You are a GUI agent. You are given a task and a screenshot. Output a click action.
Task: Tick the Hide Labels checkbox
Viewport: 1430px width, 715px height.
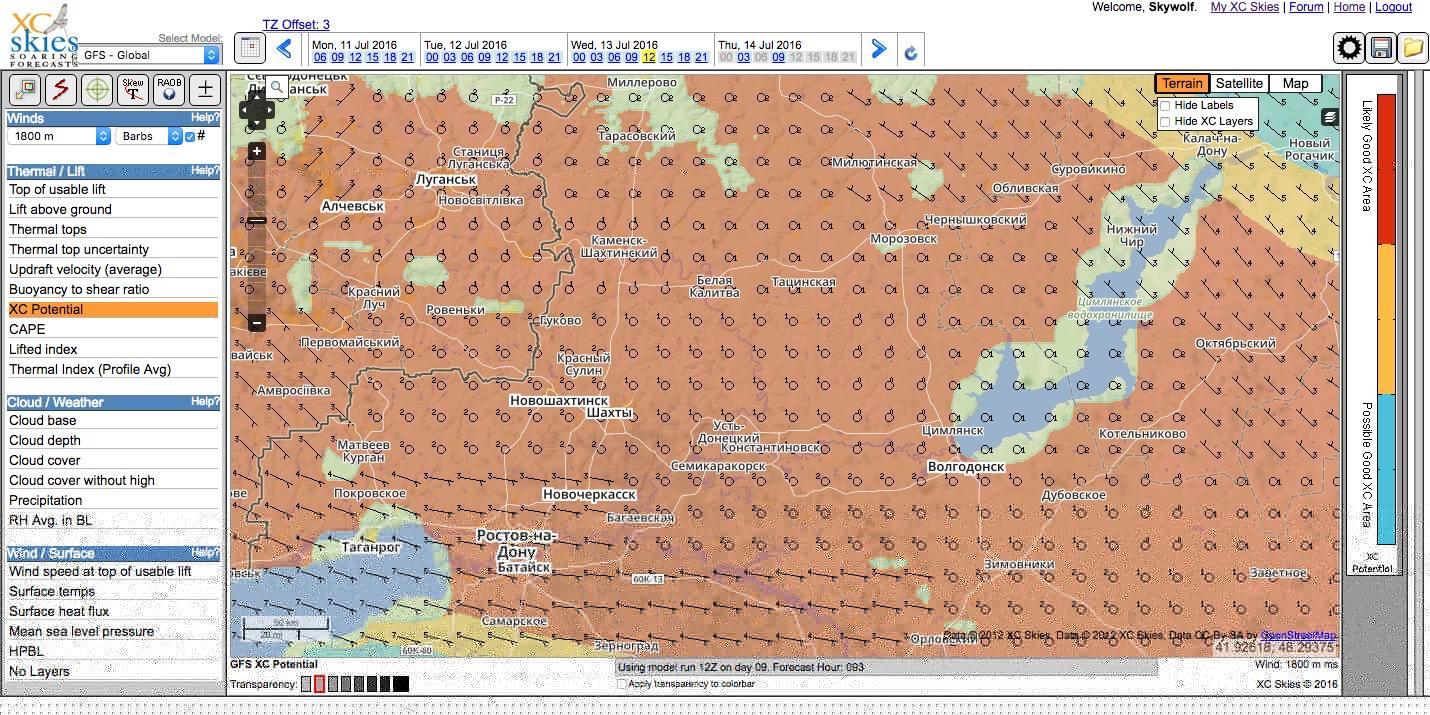1165,106
